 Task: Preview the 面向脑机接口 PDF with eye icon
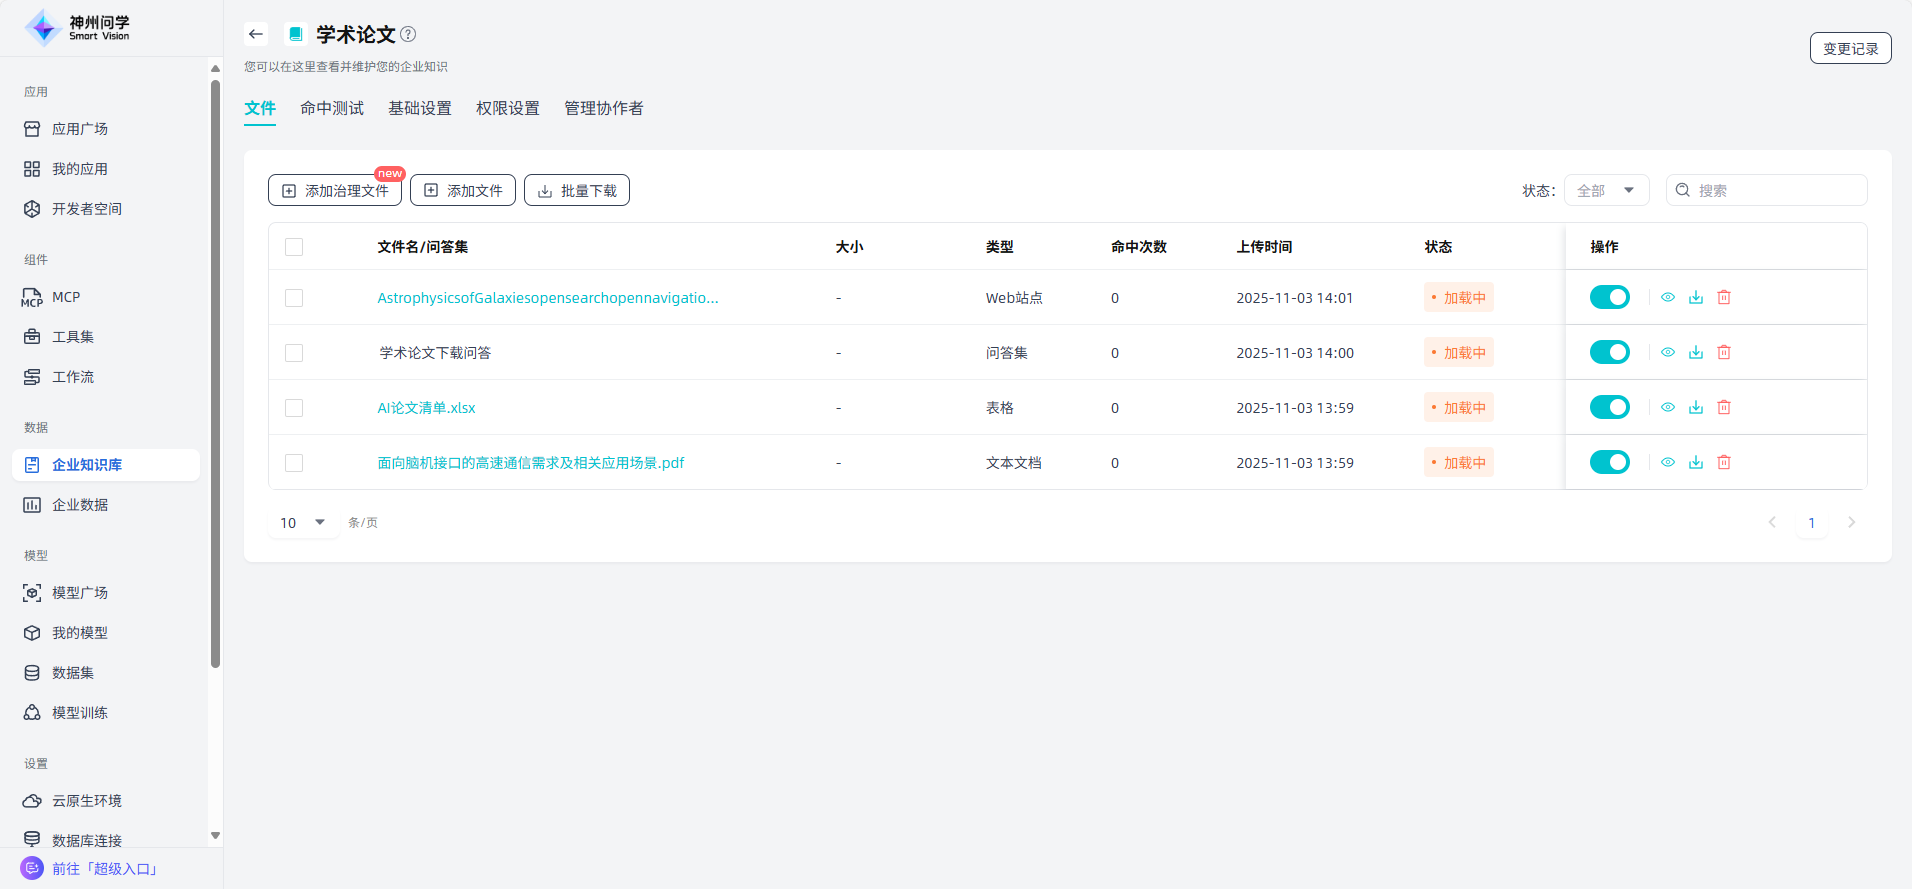tap(1668, 462)
